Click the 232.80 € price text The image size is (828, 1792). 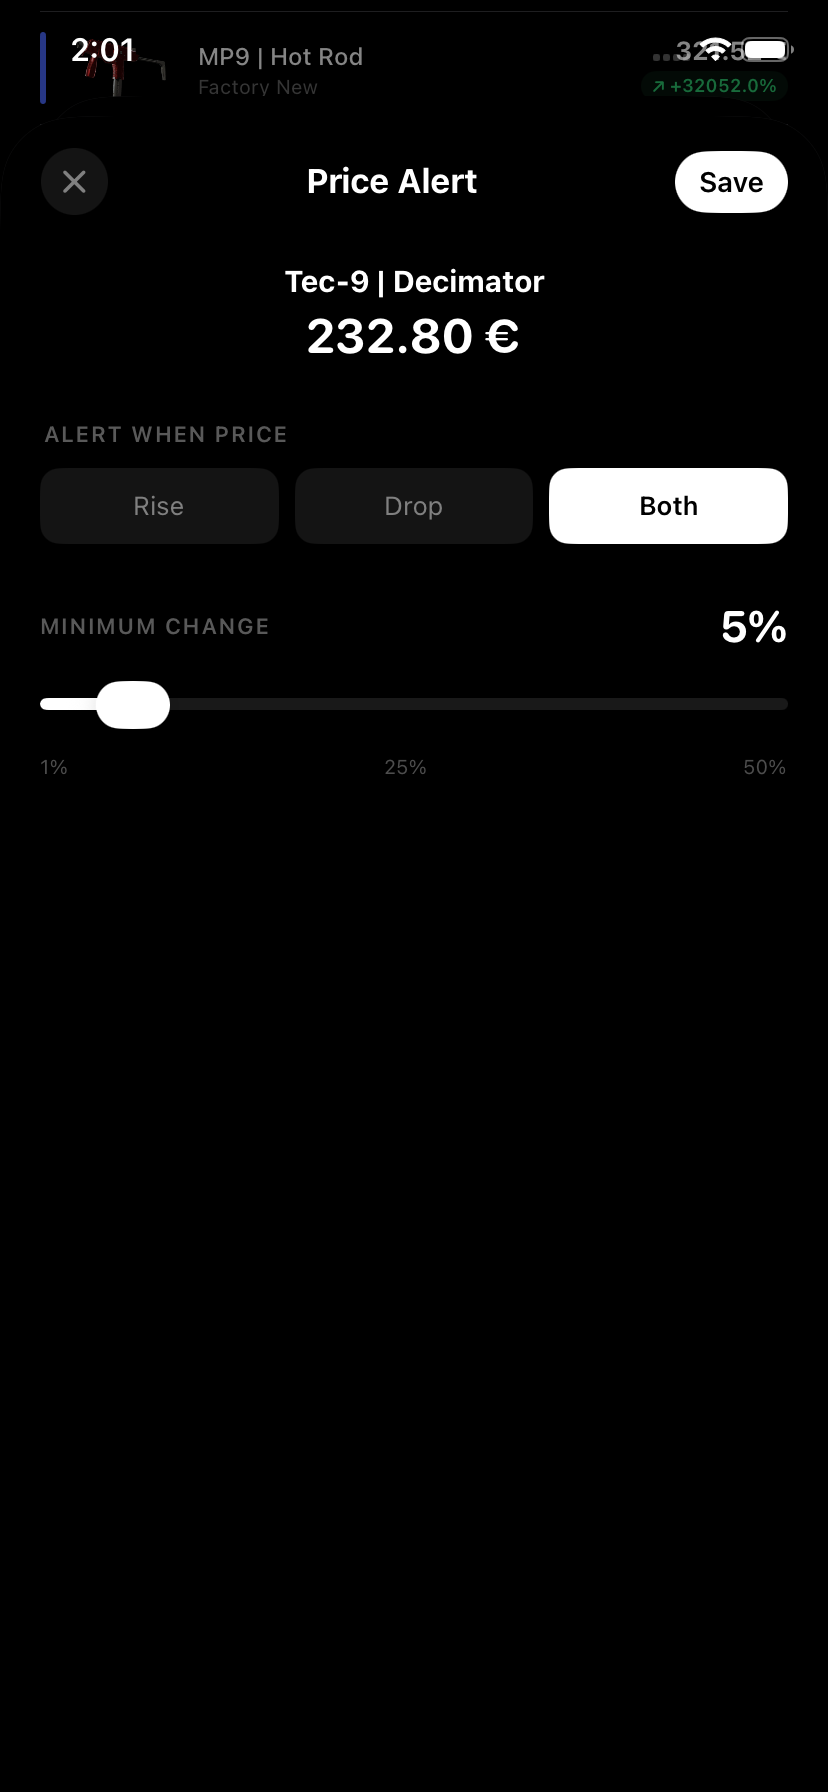point(413,336)
